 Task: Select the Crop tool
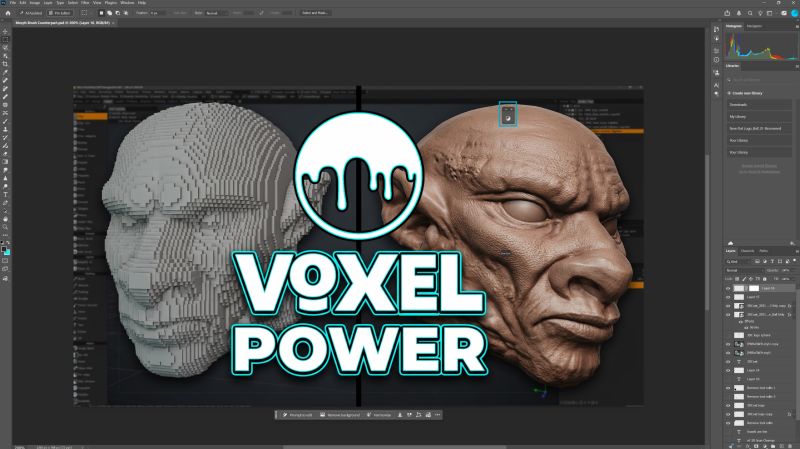[x=6, y=64]
